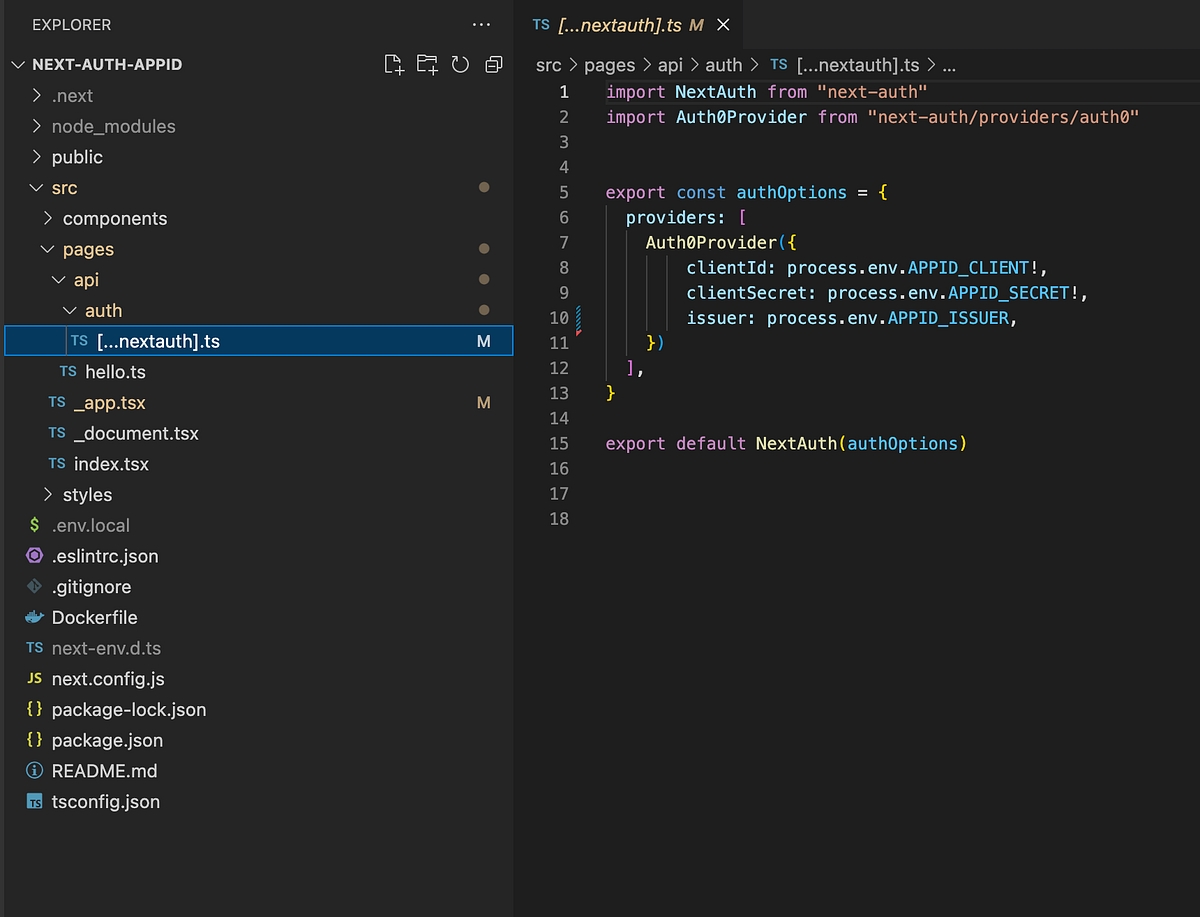Click the pages breadcrumb item
The width and height of the screenshot is (1200, 917).
pyautogui.click(x=608, y=64)
